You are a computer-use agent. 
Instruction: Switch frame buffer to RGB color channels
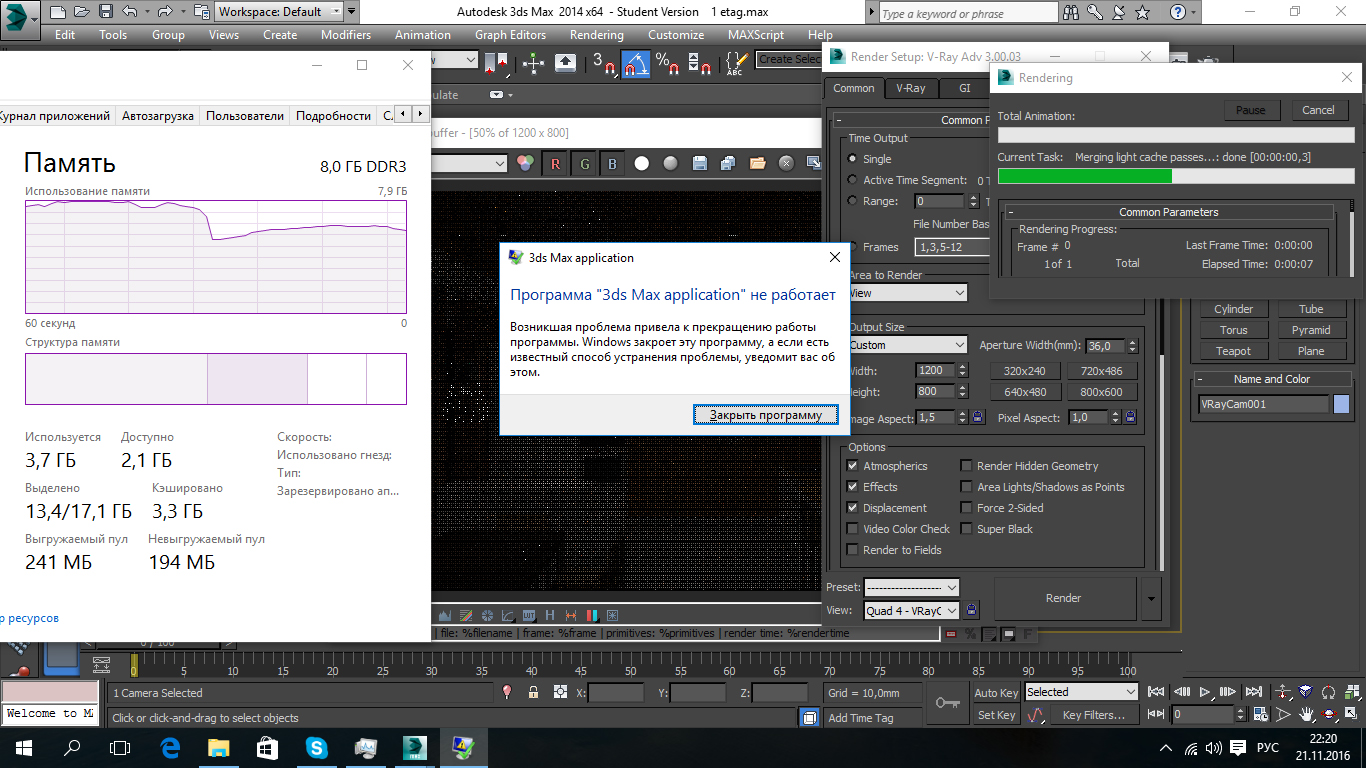[525, 164]
